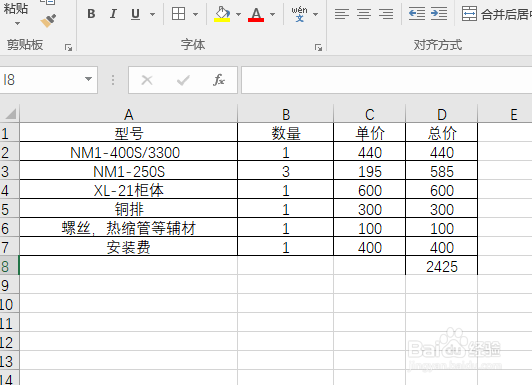Viewport: 532px width, 385px height.
Task: Select column C header
Action: 369,114
